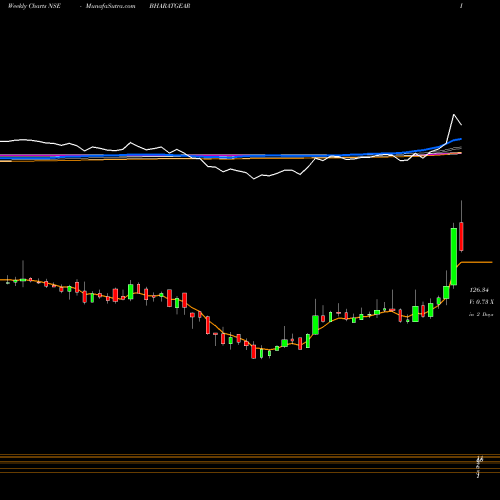The height and width of the screenshot is (500, 500).
Task: Click the "in 2 Days" text
Action: tap(481, 314)
